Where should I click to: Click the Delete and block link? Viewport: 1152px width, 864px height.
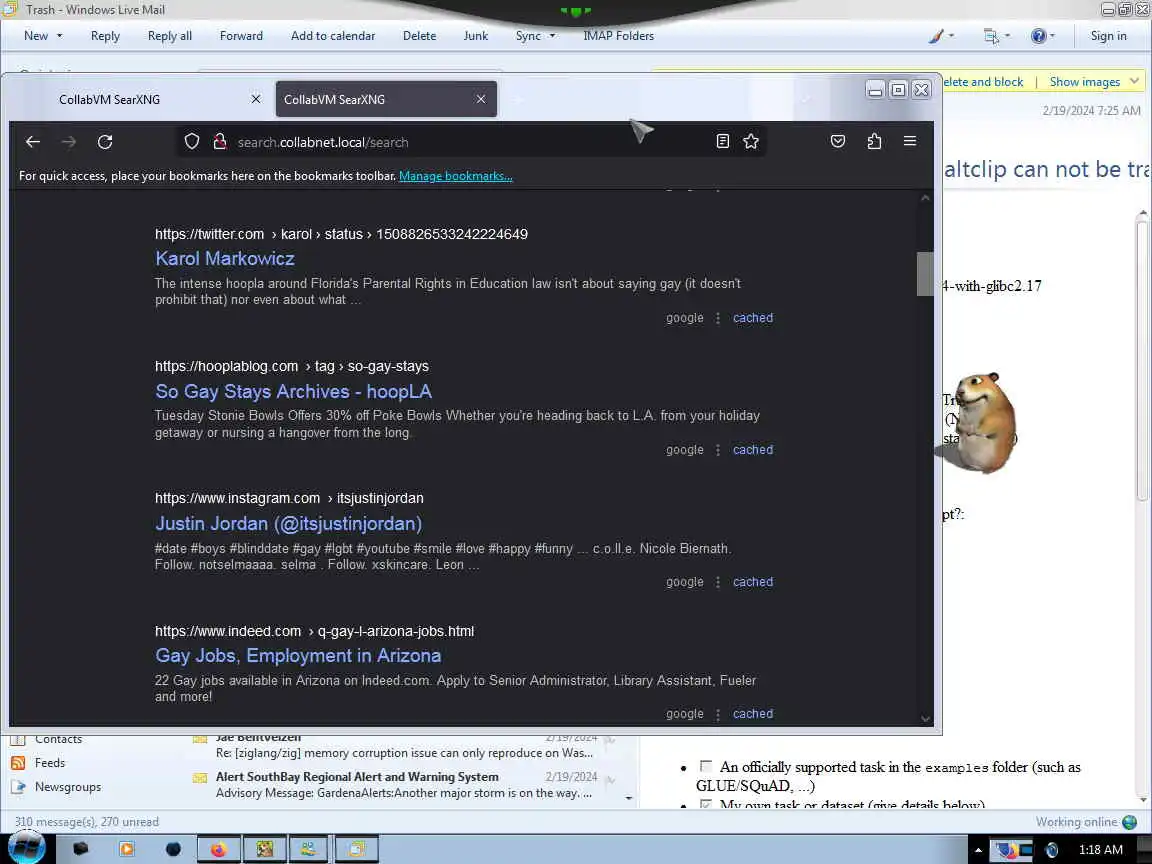tap(983, 82)
